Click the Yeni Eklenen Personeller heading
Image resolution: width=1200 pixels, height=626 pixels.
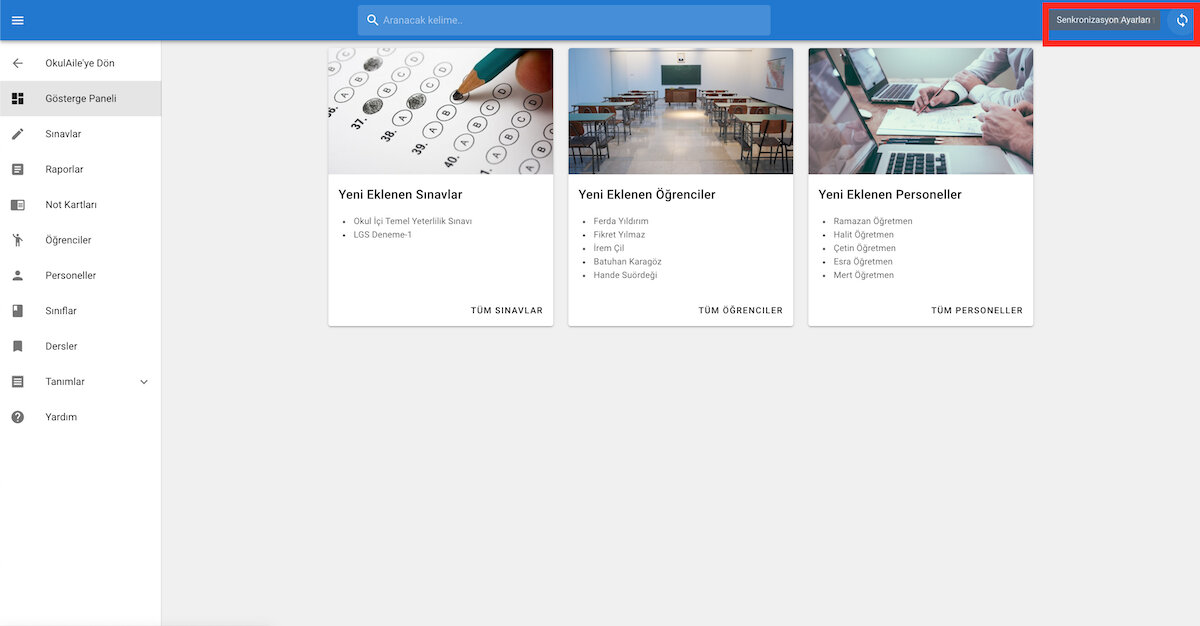point(890,195)
